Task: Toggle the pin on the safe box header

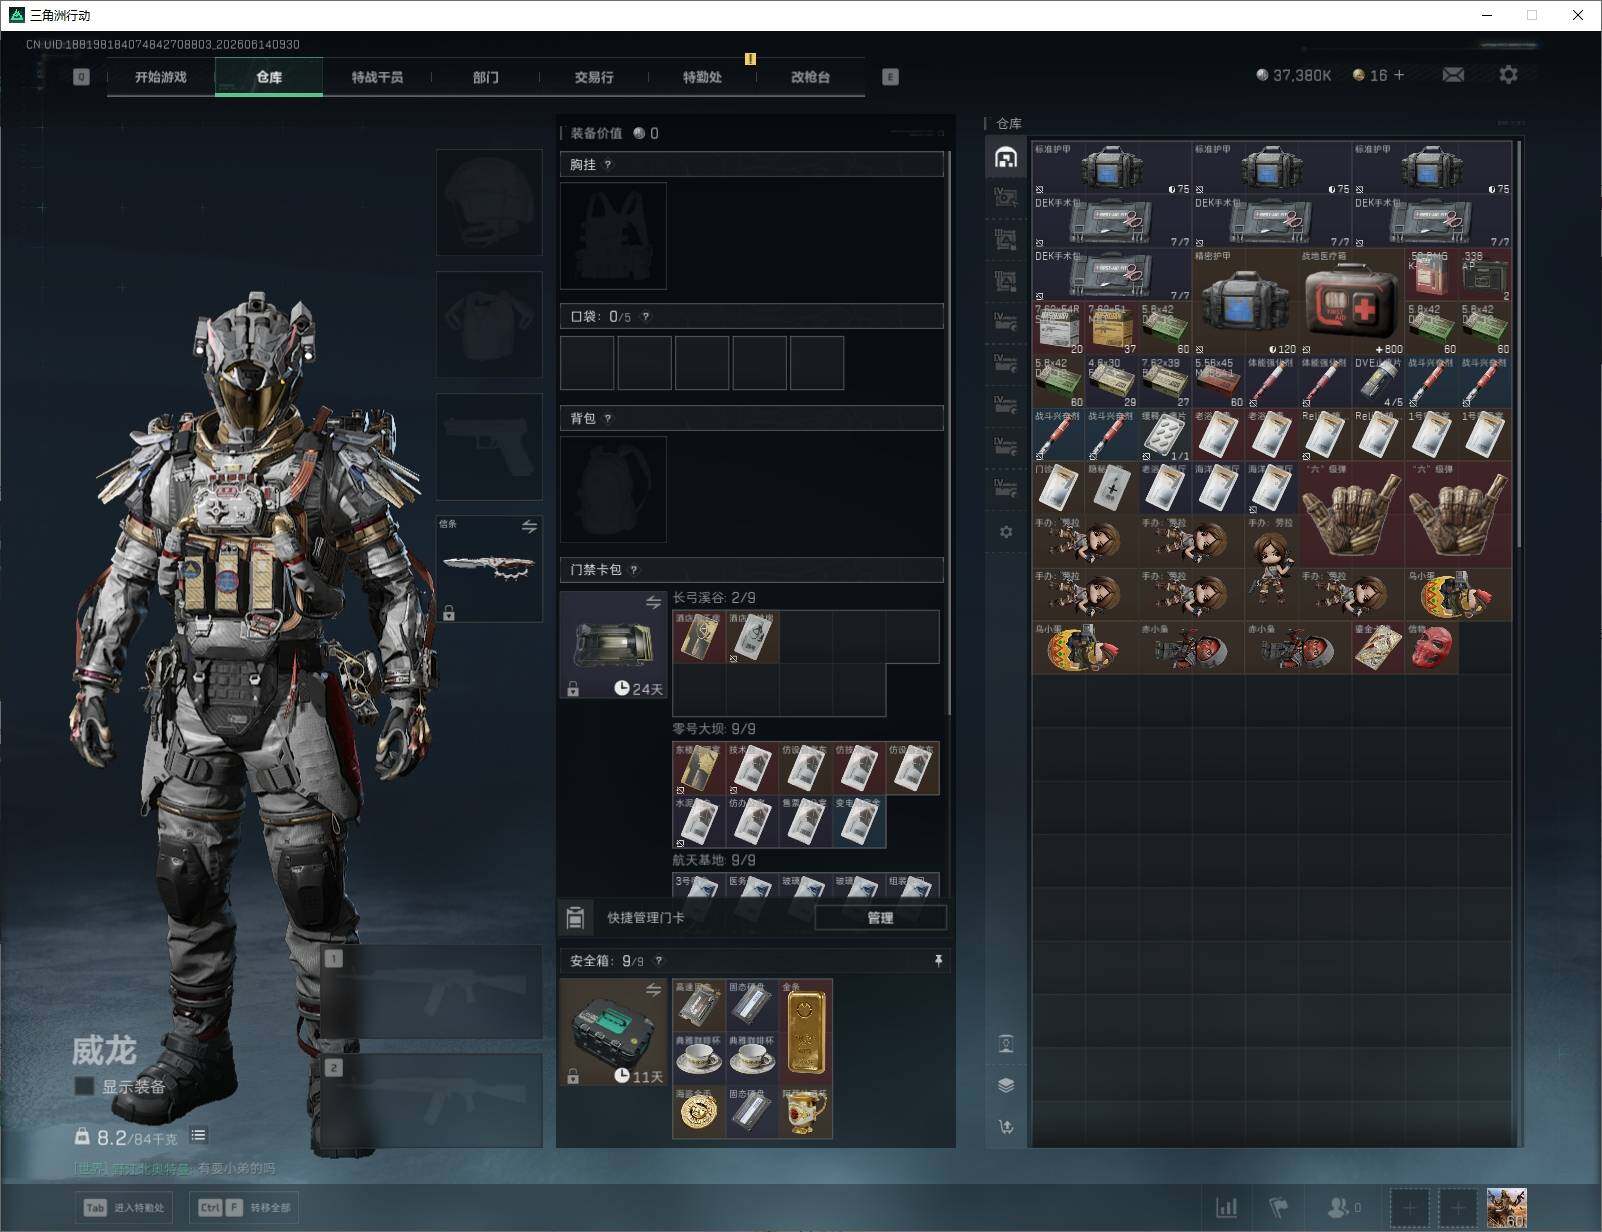Action: [938, 961]
